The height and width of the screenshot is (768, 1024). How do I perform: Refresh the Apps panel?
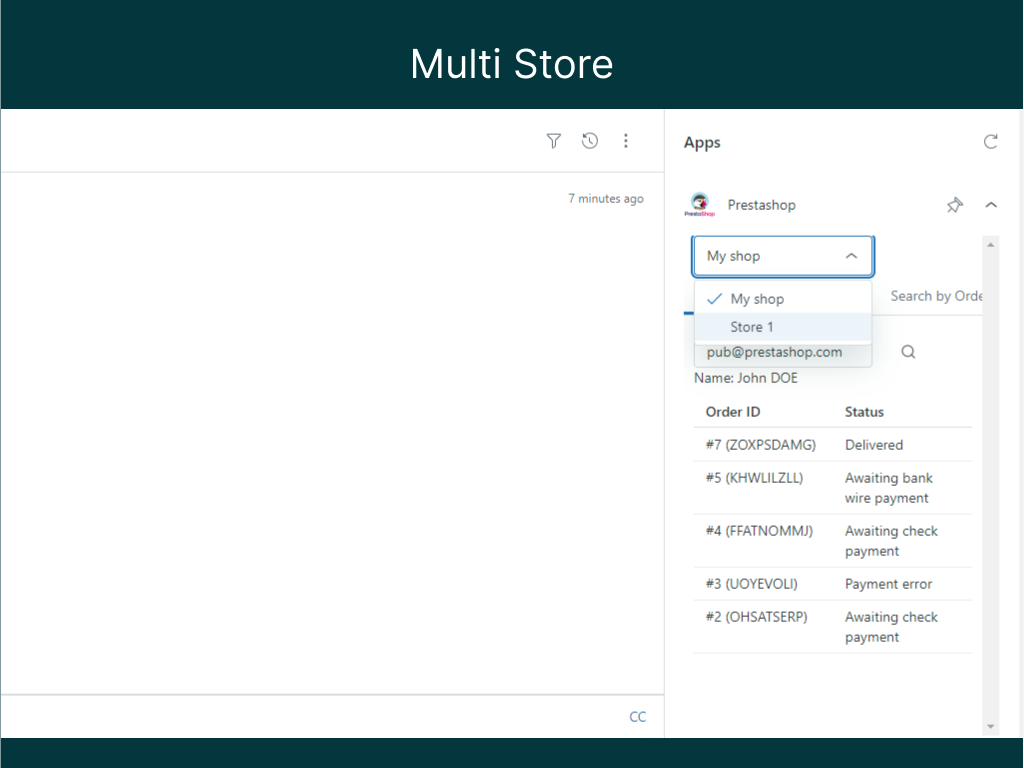(990, 142)
